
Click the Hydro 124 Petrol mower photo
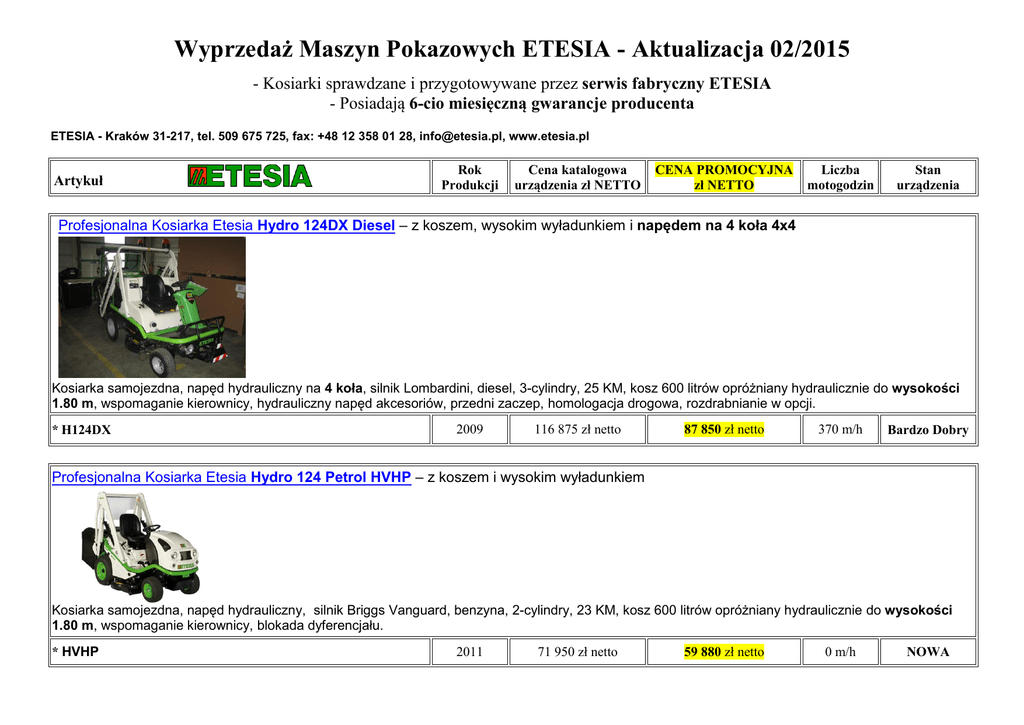pyautogui.click(x=140, y=545)
